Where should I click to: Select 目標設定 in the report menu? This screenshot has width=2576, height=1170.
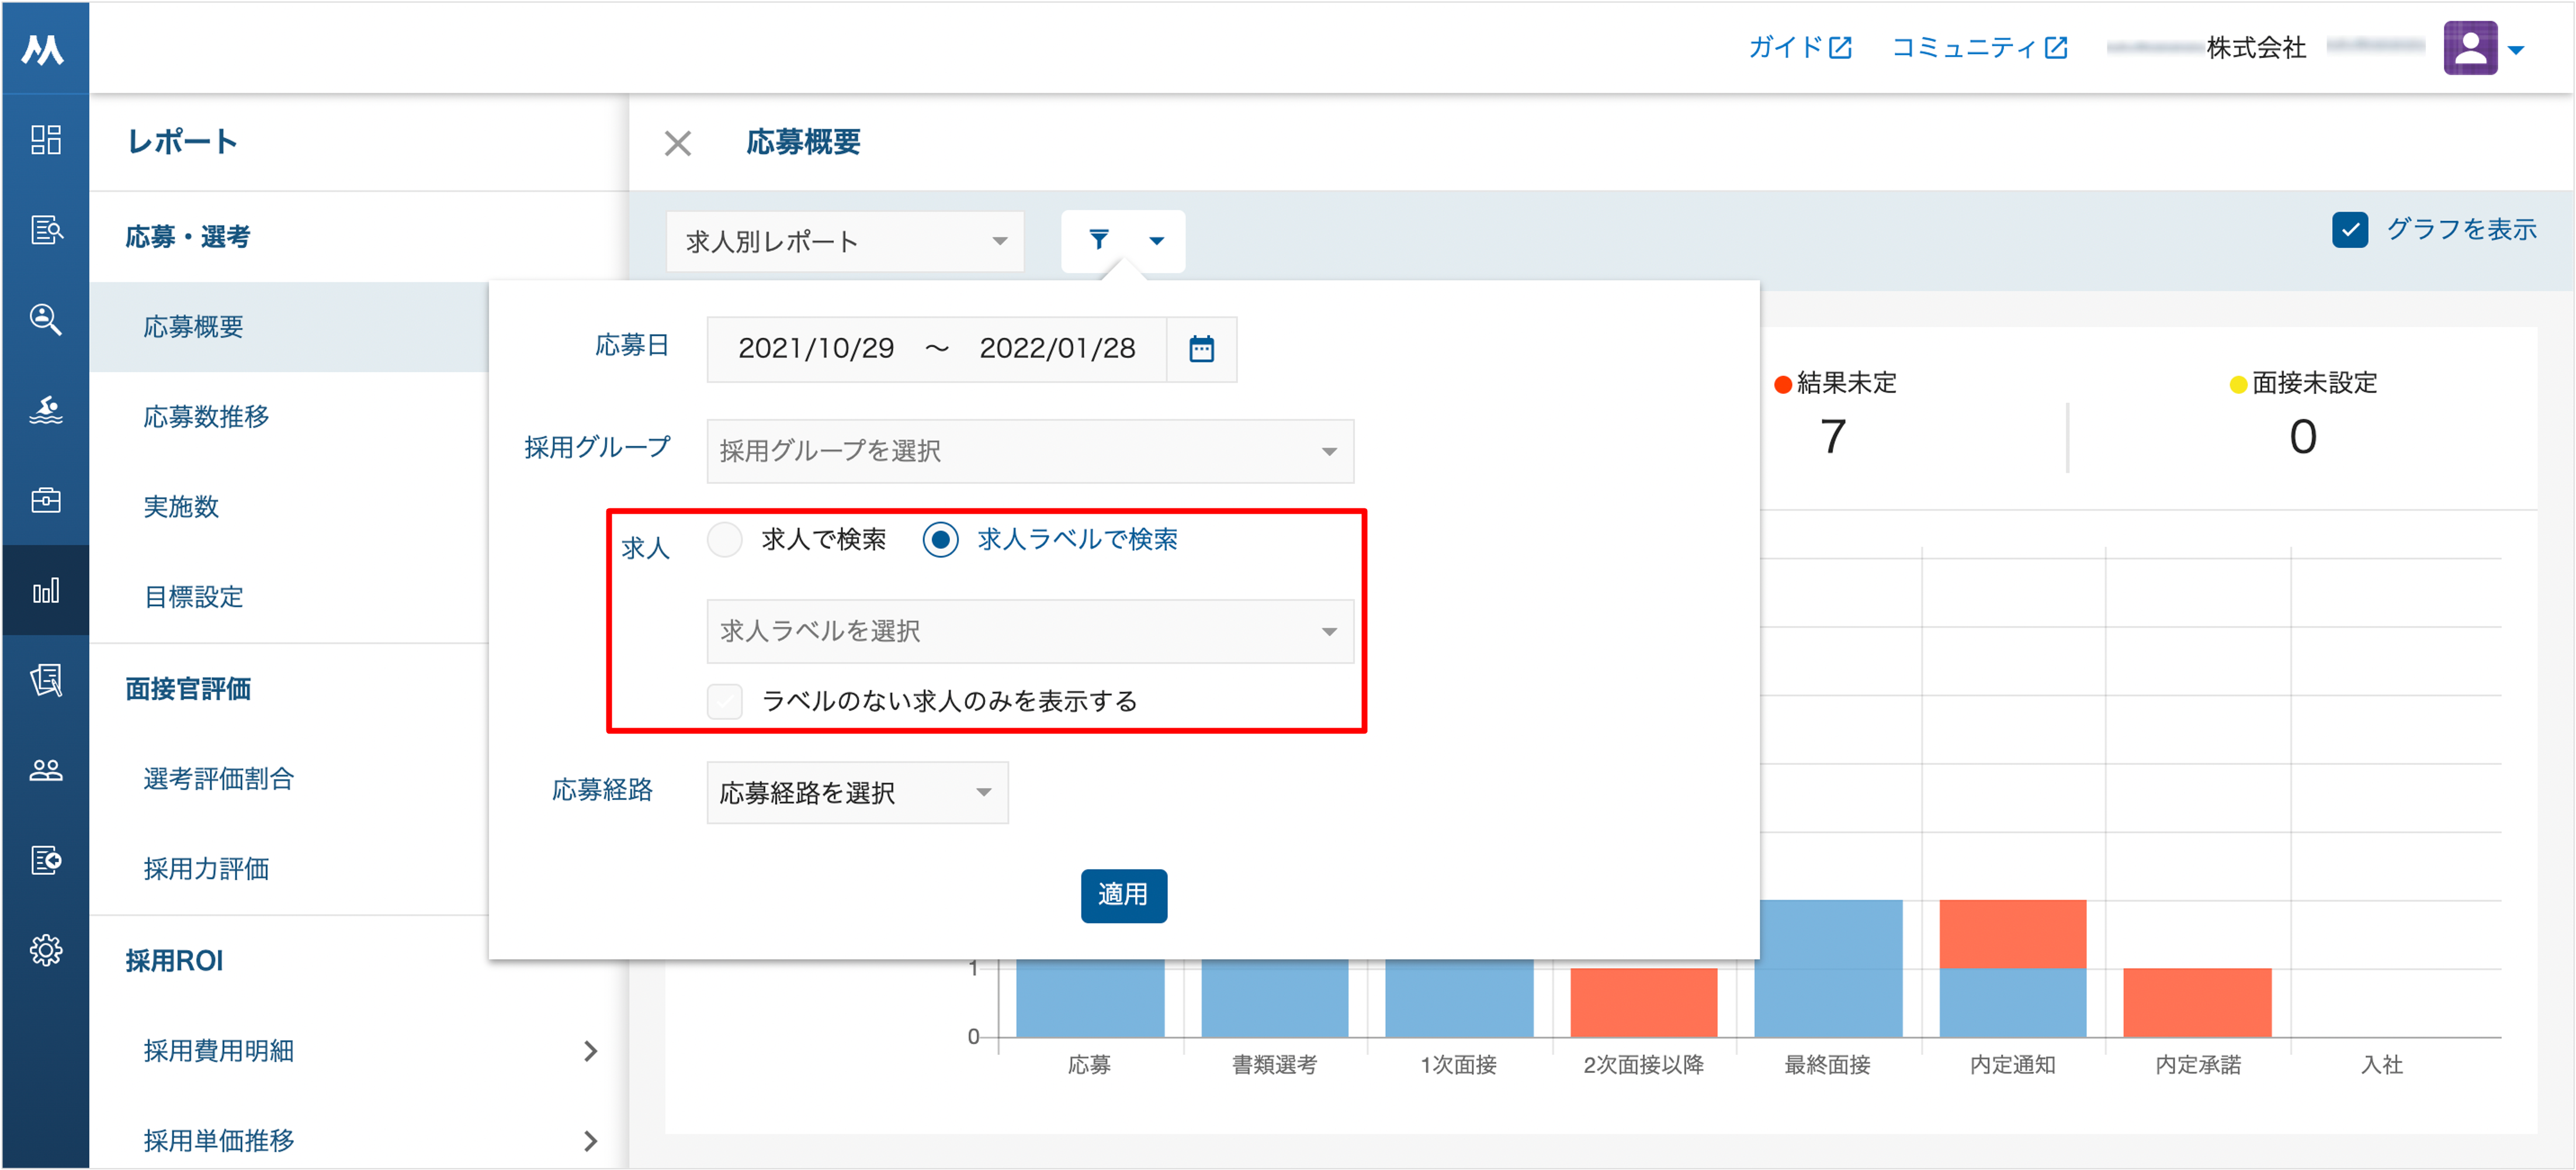(193, 597)
